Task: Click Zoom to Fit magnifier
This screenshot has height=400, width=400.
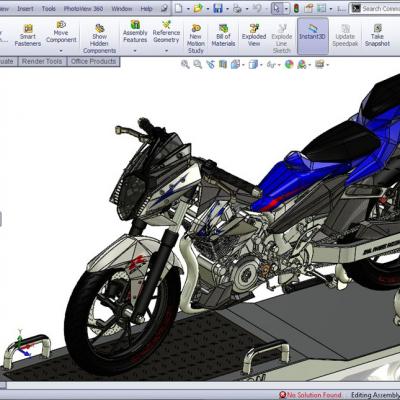Action: point(185,64)
